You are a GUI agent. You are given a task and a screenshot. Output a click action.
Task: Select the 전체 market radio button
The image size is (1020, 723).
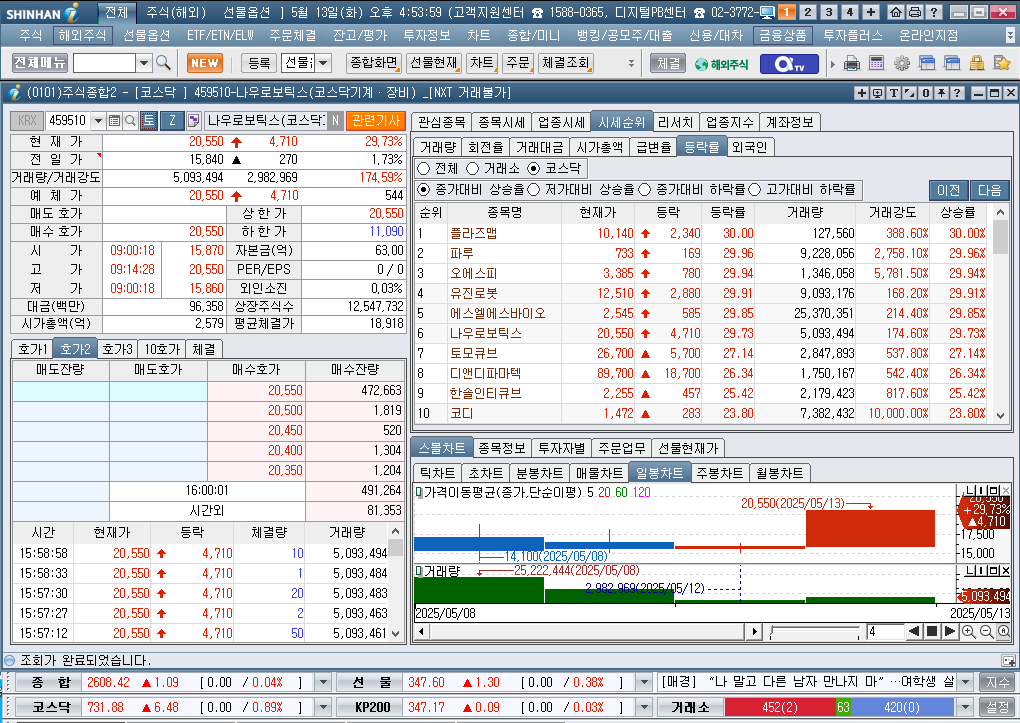pyautogui.click(x=424, y=169)
